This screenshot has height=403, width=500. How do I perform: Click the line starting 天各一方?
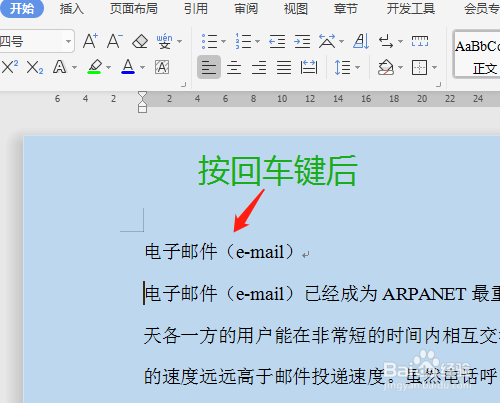[322, 335]
